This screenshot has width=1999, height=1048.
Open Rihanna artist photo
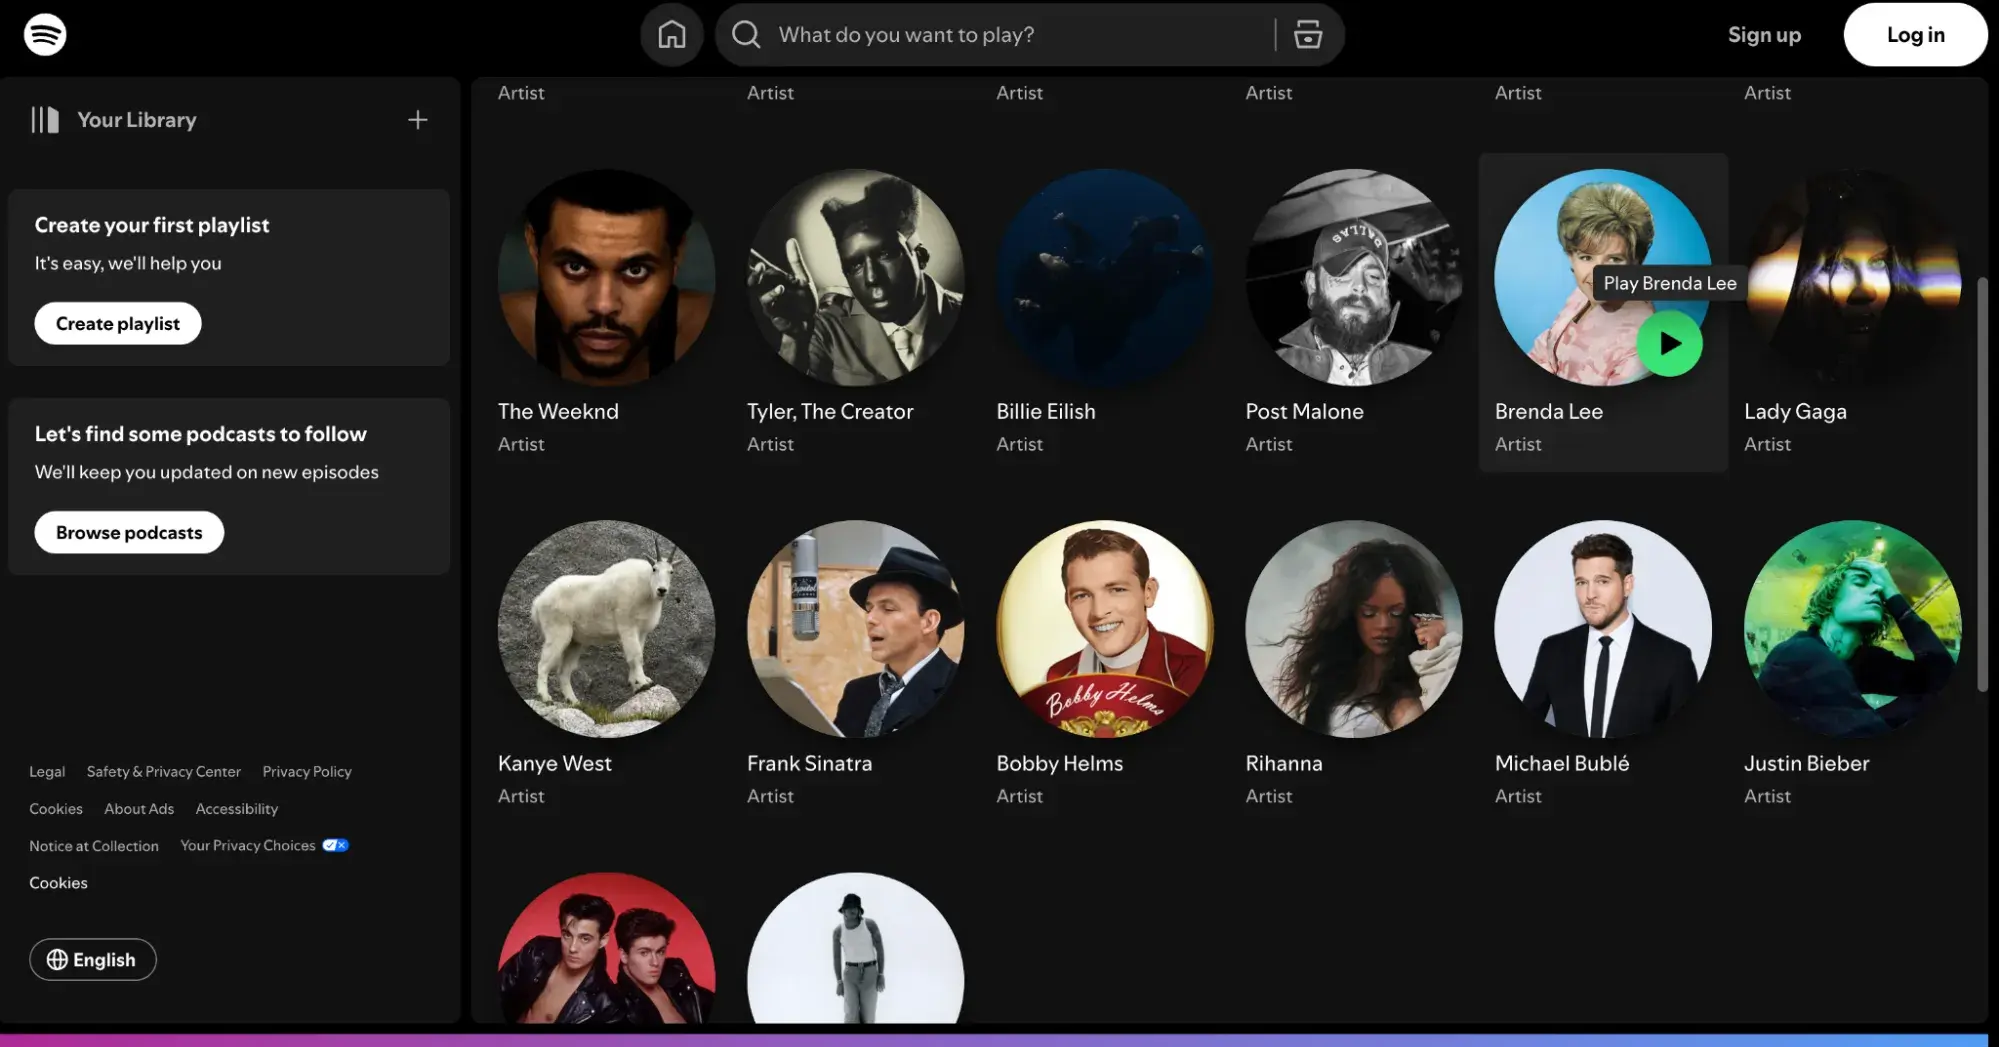[1354, 629]
